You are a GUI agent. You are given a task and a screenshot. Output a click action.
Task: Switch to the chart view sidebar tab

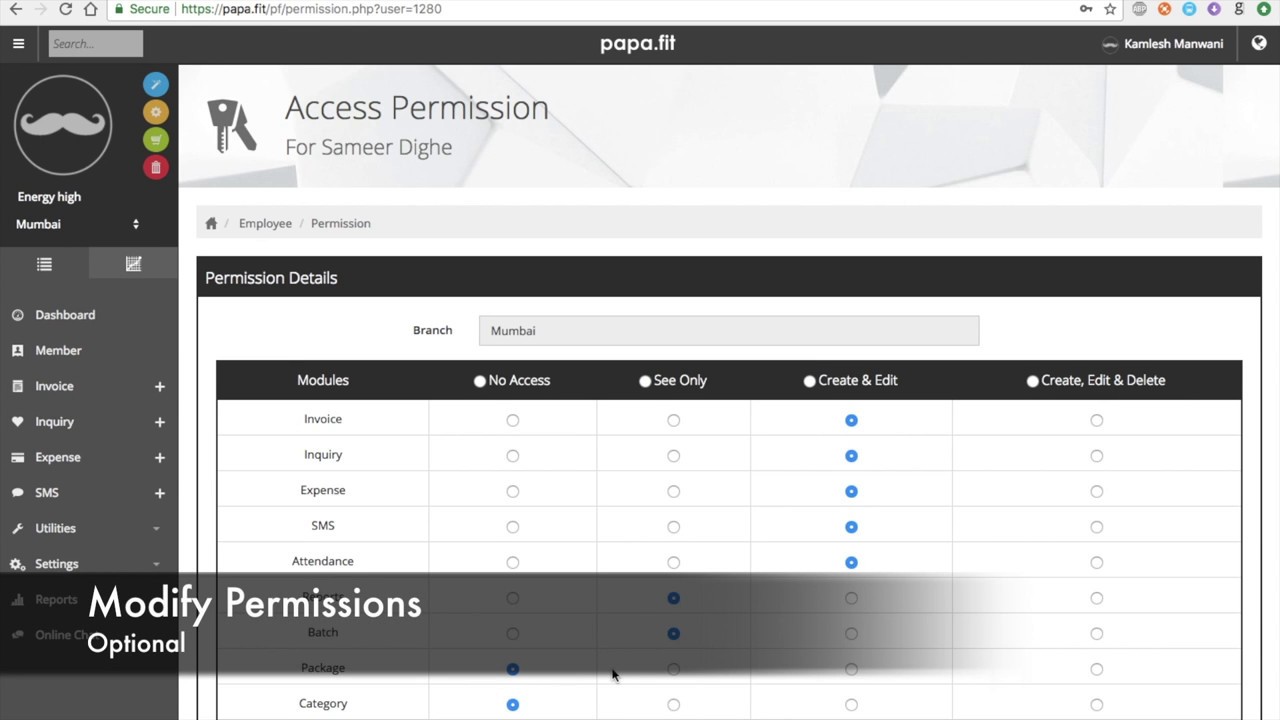pos(133,264)
